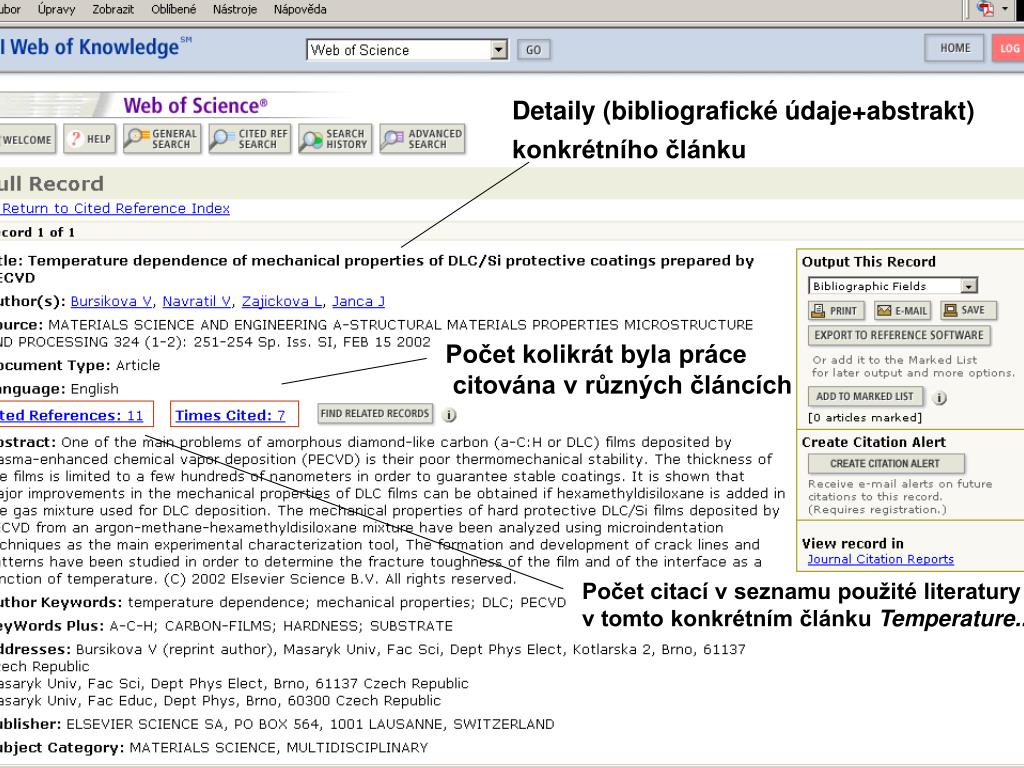Click the WELCOME toolbar button

click(x=26, y=139)
